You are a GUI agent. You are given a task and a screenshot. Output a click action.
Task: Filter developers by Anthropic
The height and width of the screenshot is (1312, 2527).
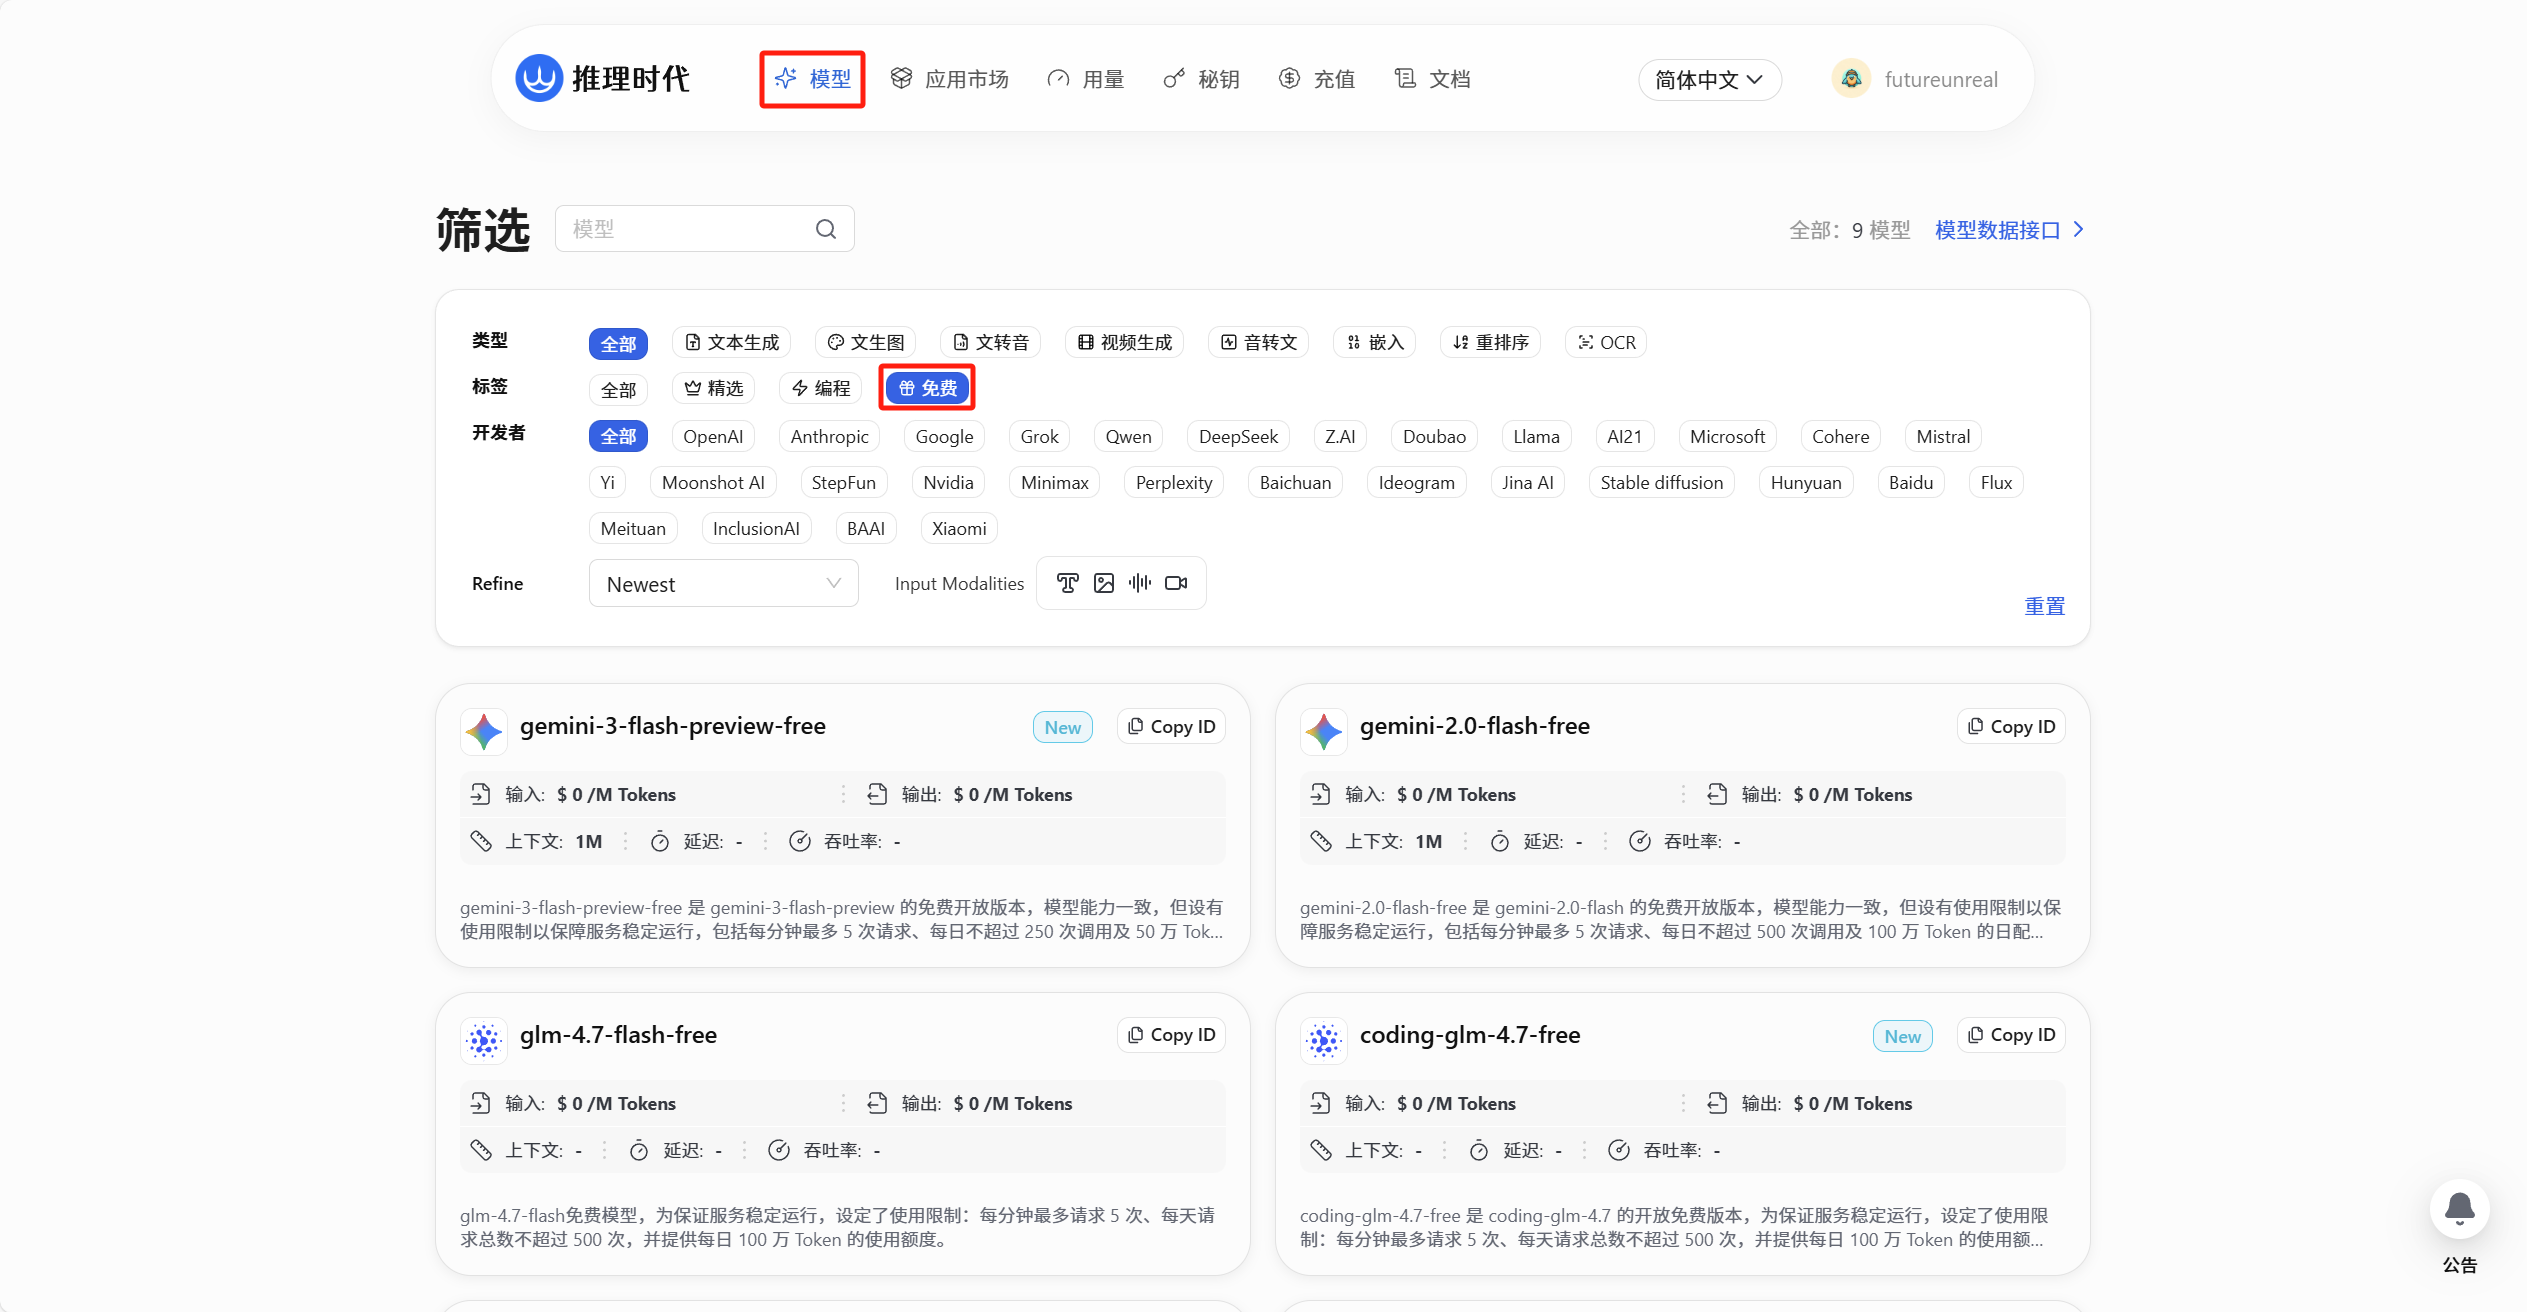coord(829,437)
